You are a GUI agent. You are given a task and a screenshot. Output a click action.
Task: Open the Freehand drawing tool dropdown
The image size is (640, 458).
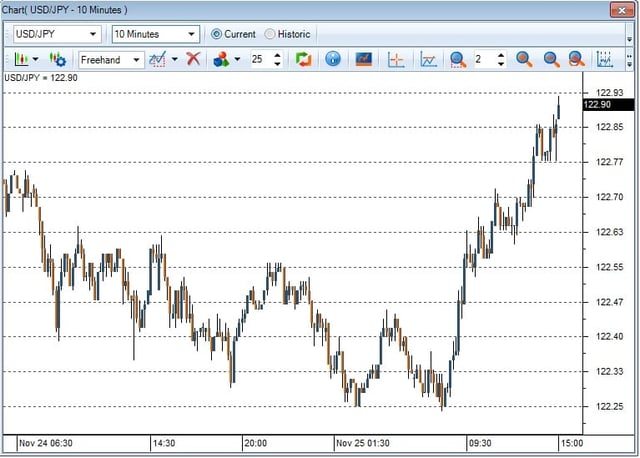pyautogui.click(x=111, y=60)
